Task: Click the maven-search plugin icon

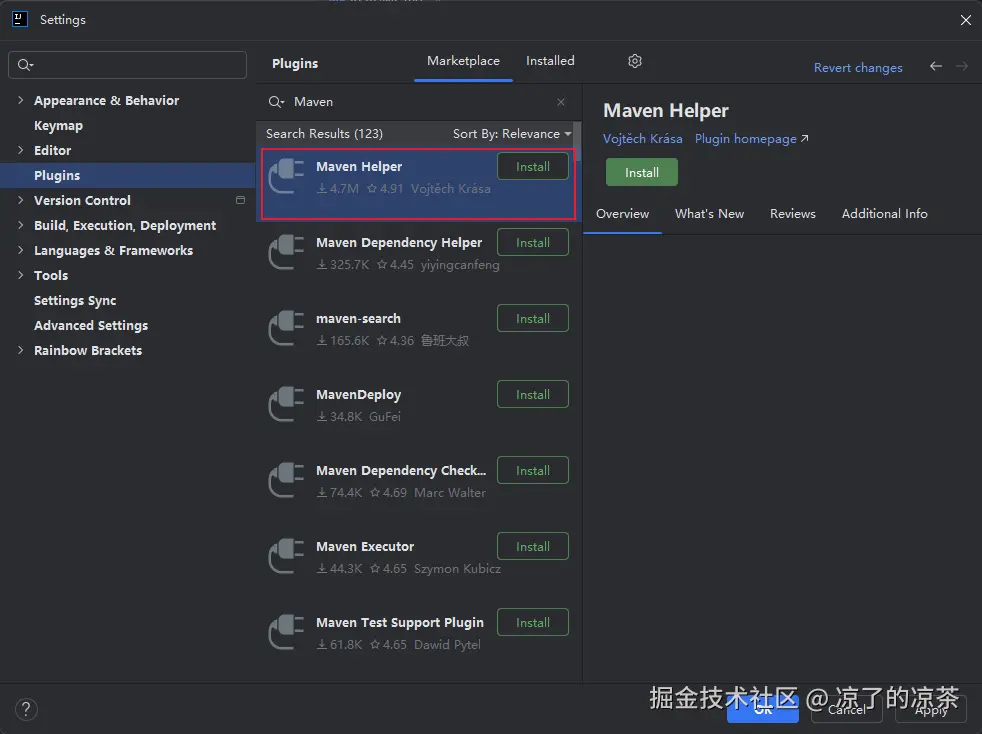Action: tap(286, 328)
